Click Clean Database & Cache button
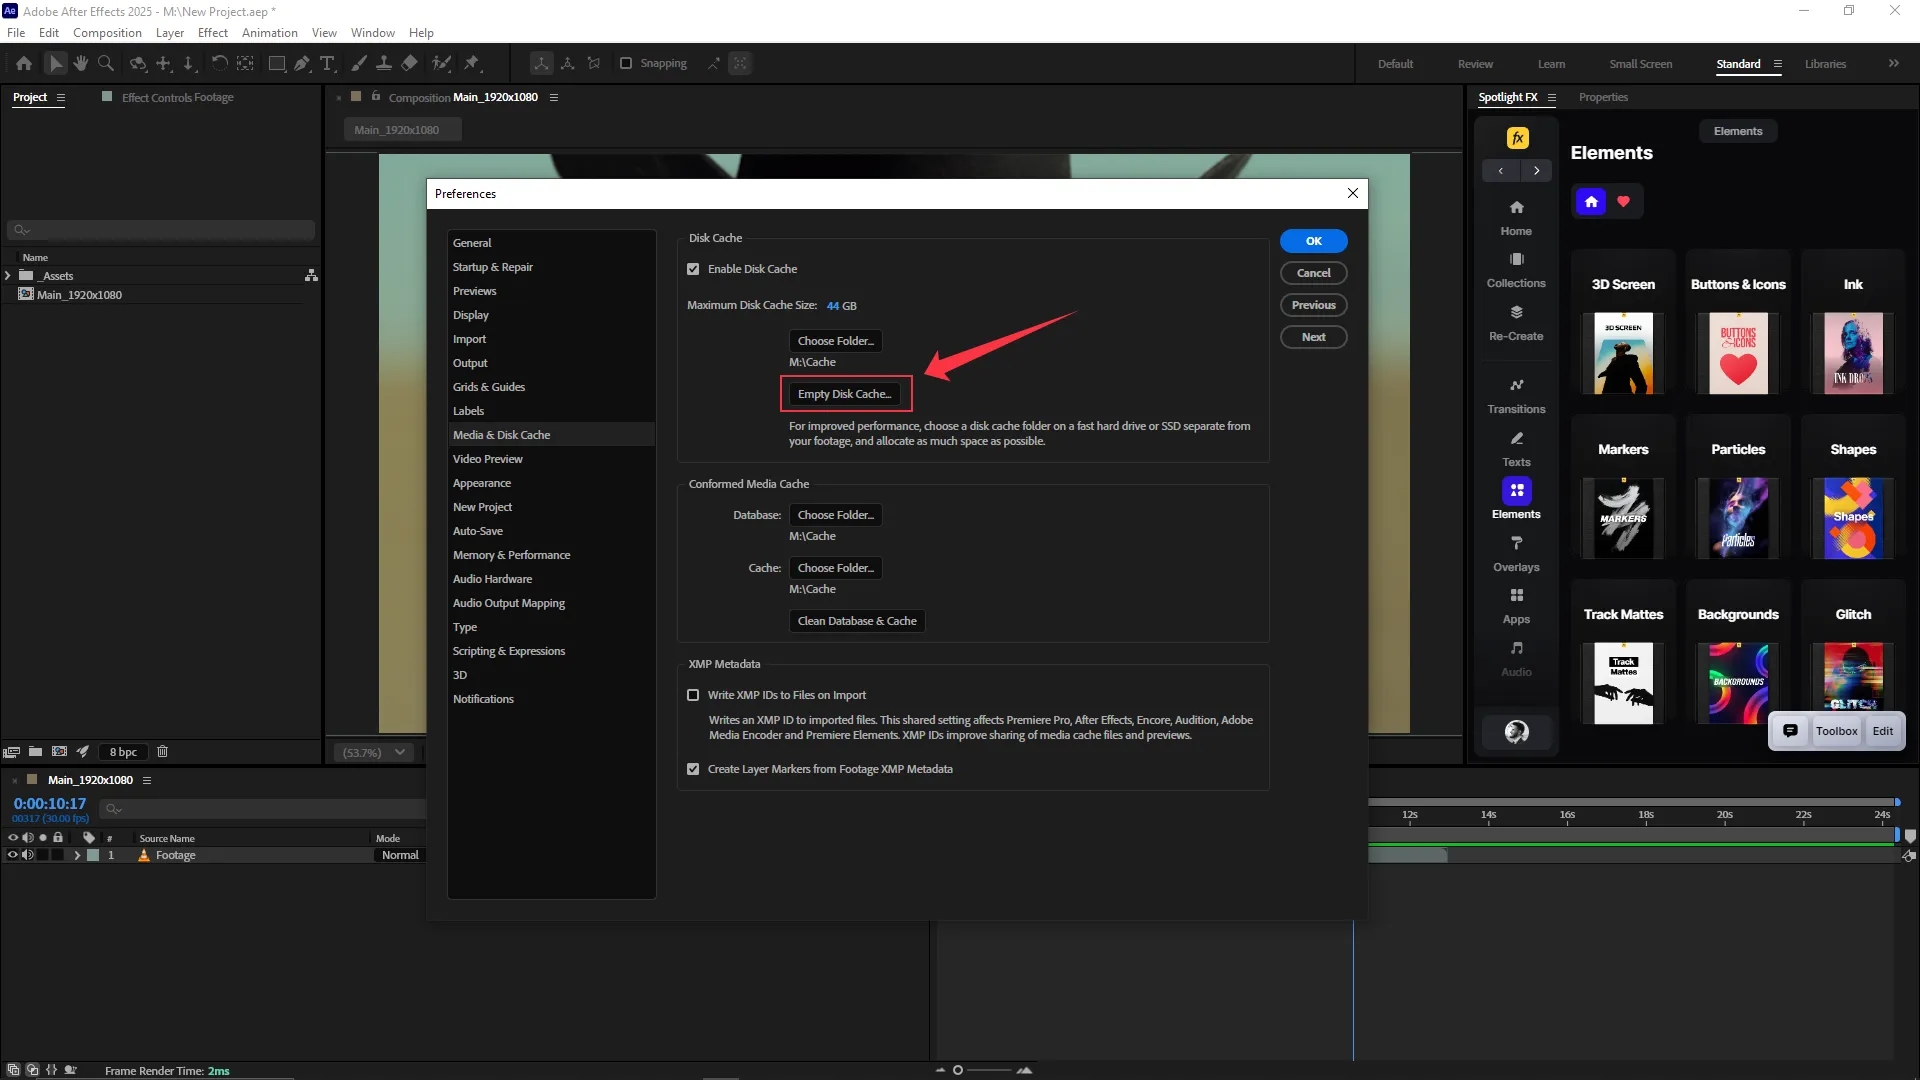Viewport: 1920px width, 1080px height. tap(857, 621)
